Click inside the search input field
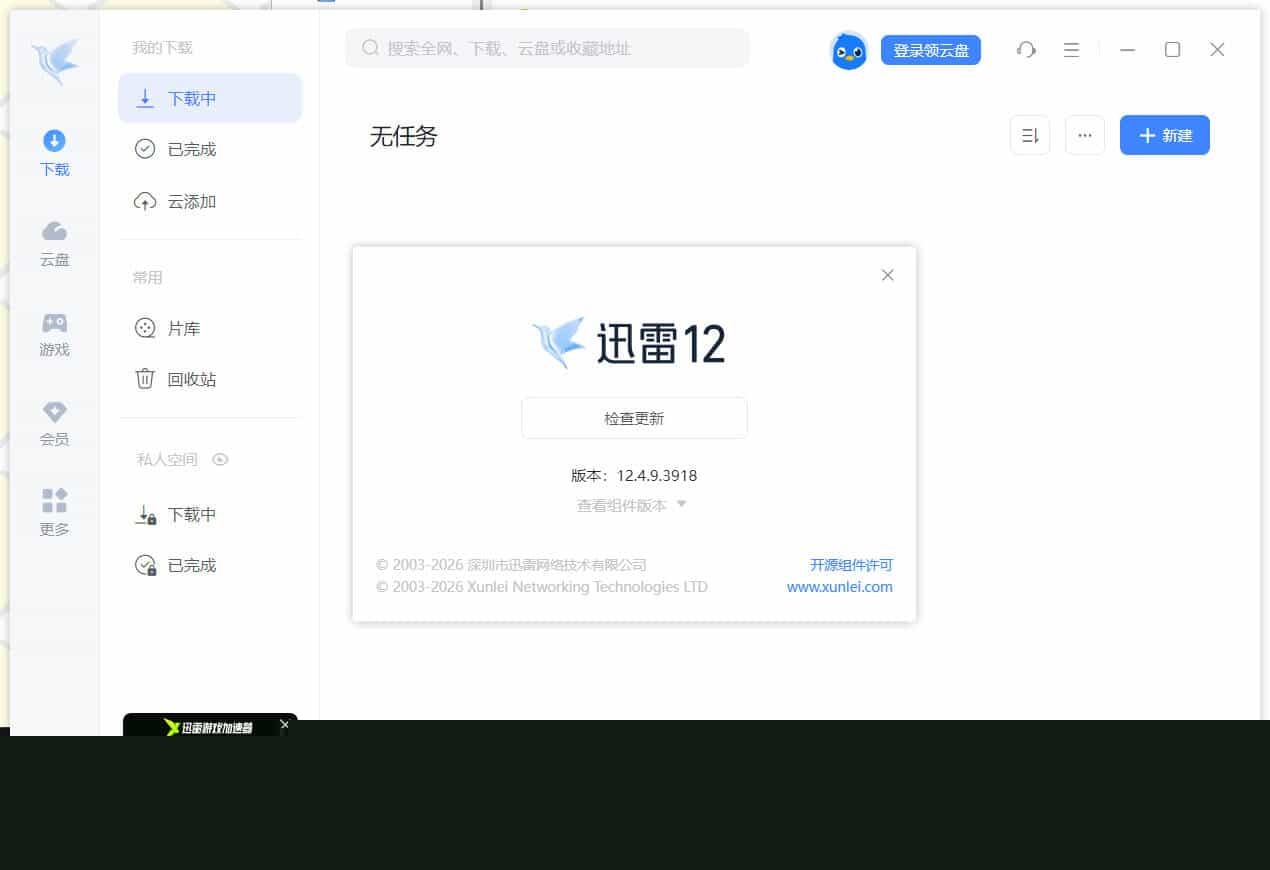Screen dimensions: 1270x870 [x=546, y=48]
